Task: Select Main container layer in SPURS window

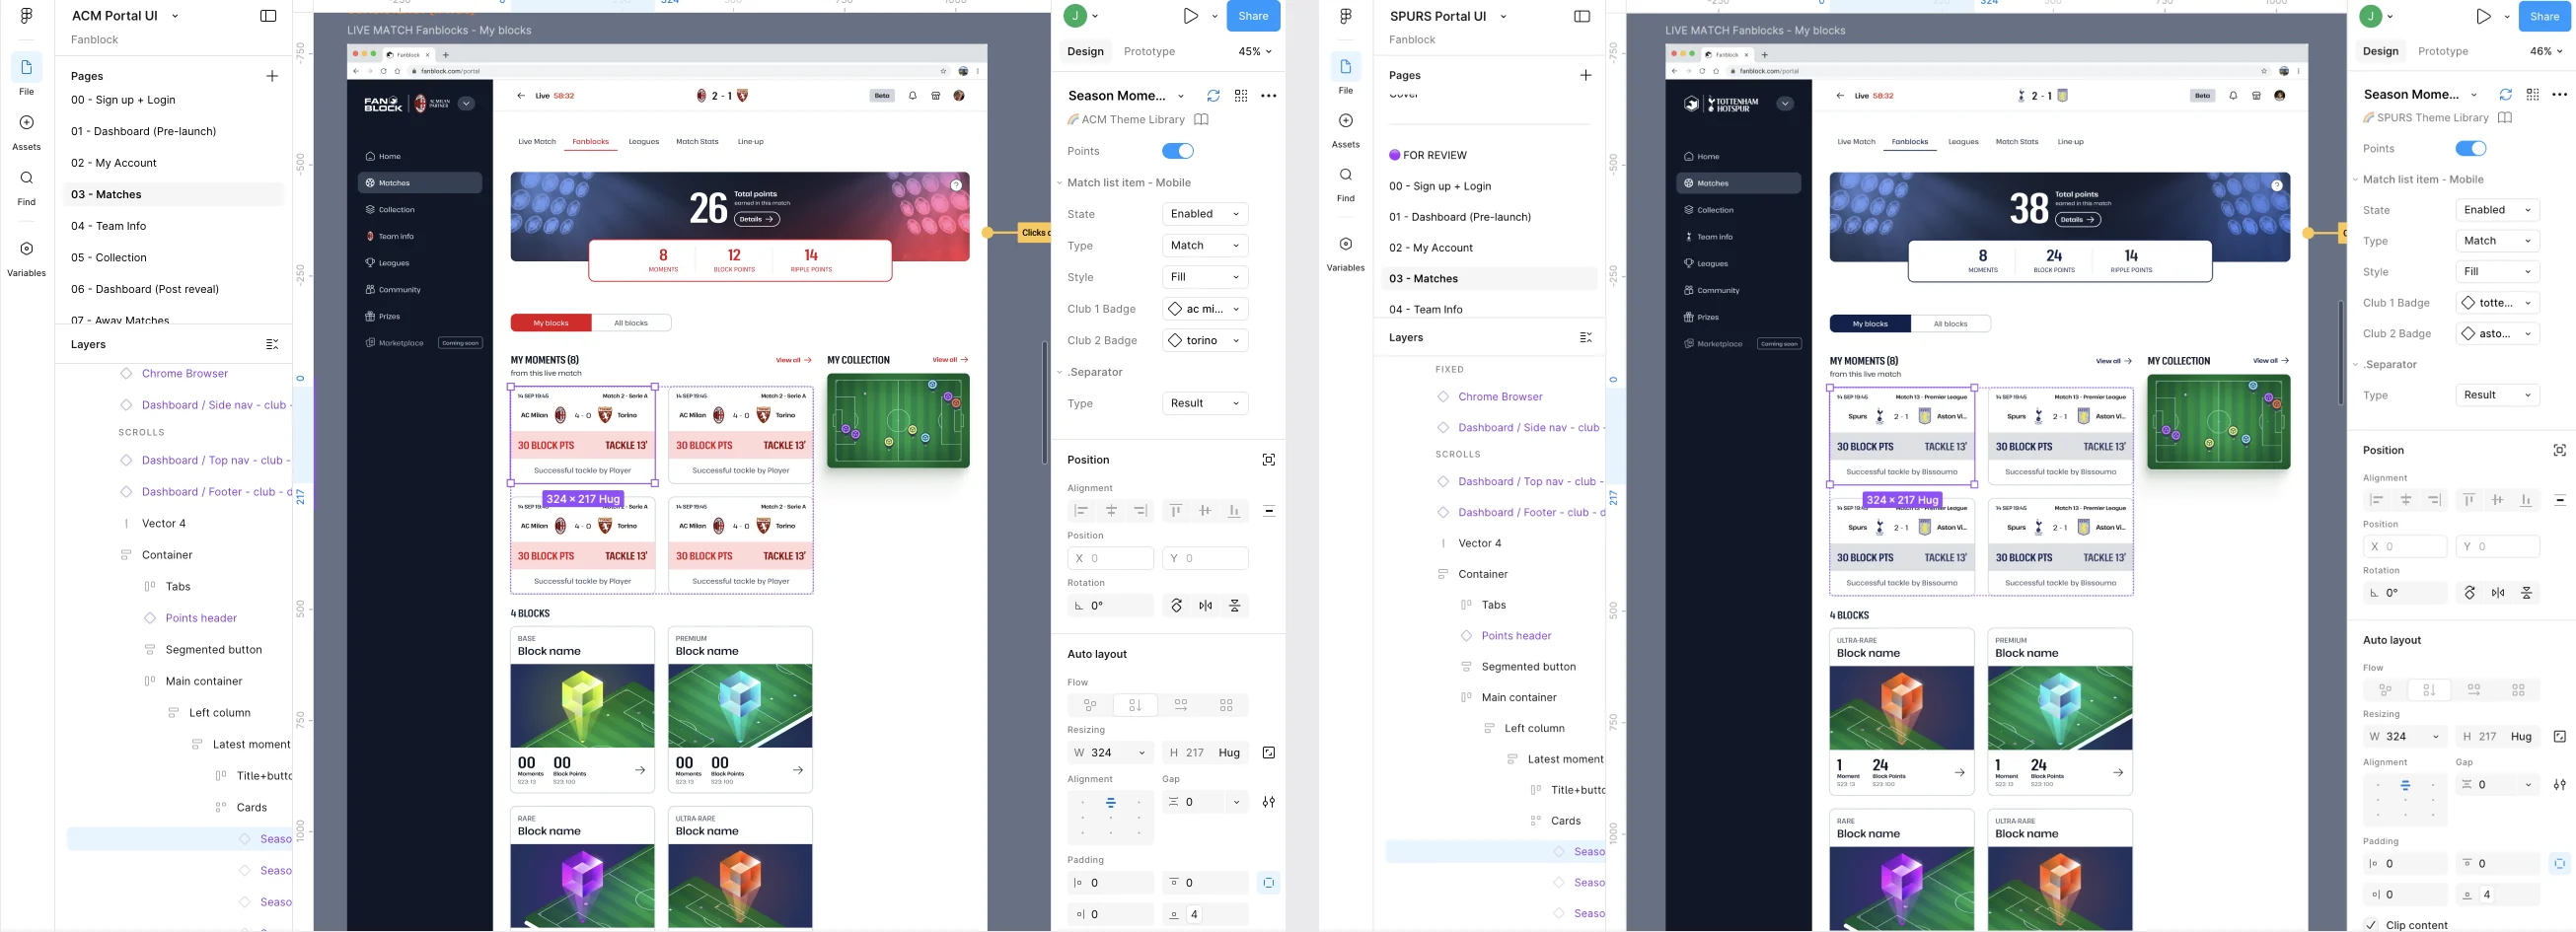Action: [x=1518, y=698]
